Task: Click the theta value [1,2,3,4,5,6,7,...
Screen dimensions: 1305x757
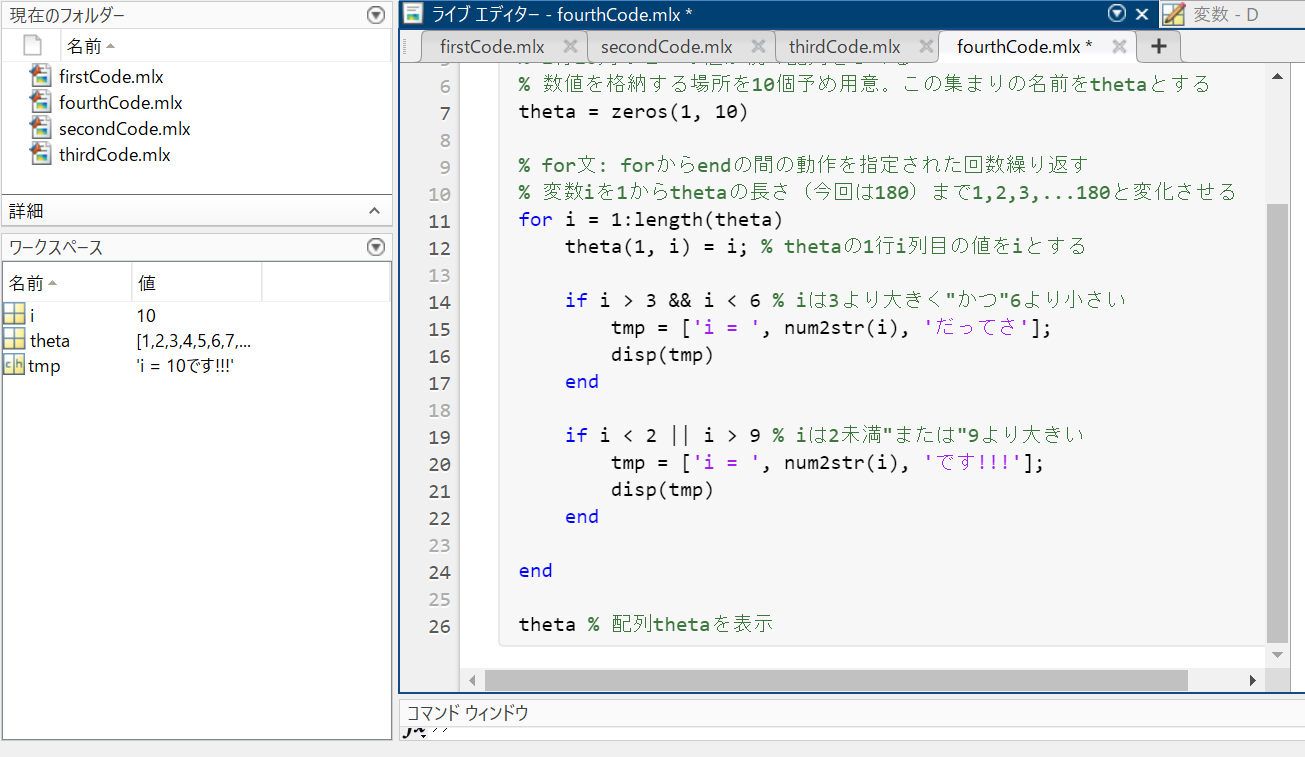Action: pos(193,341)
